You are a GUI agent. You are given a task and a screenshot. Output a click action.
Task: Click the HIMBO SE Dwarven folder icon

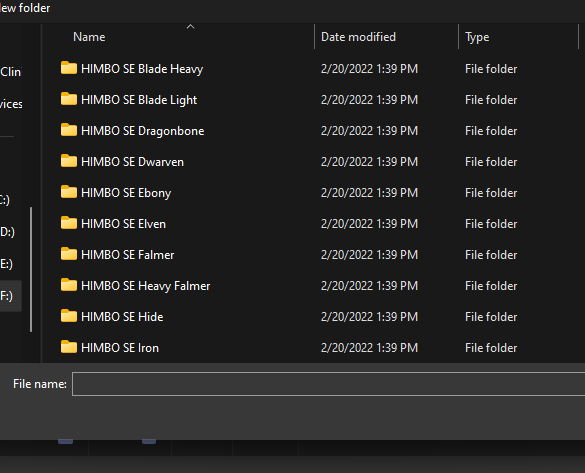(x=69, y=161)
